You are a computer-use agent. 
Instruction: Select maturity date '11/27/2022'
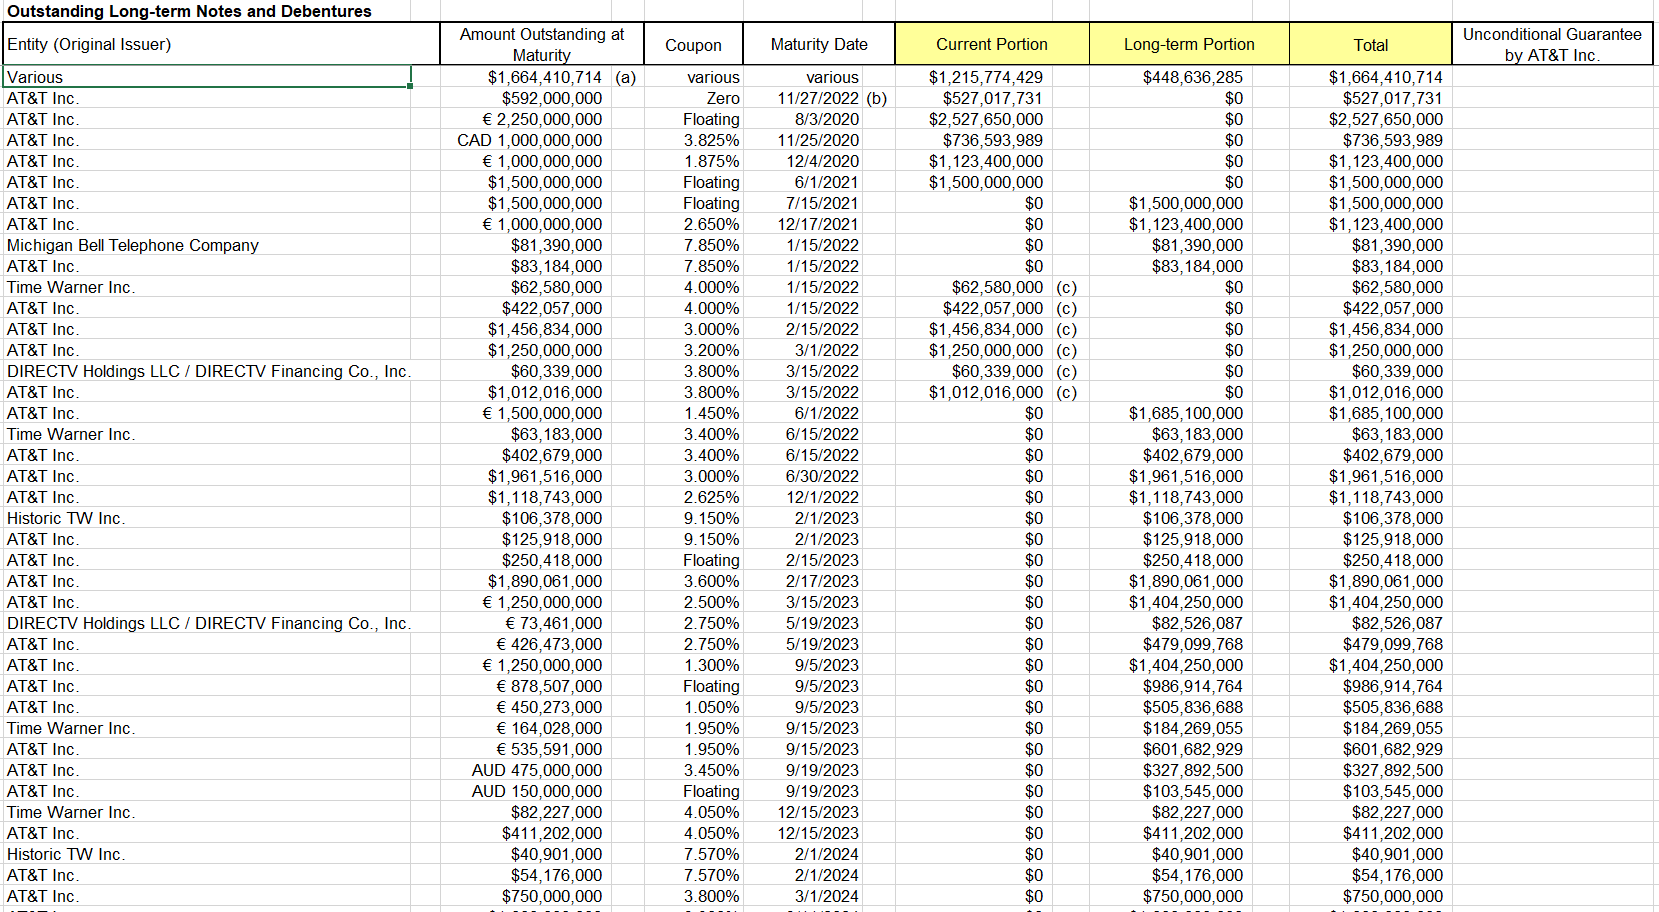(803, 98)
